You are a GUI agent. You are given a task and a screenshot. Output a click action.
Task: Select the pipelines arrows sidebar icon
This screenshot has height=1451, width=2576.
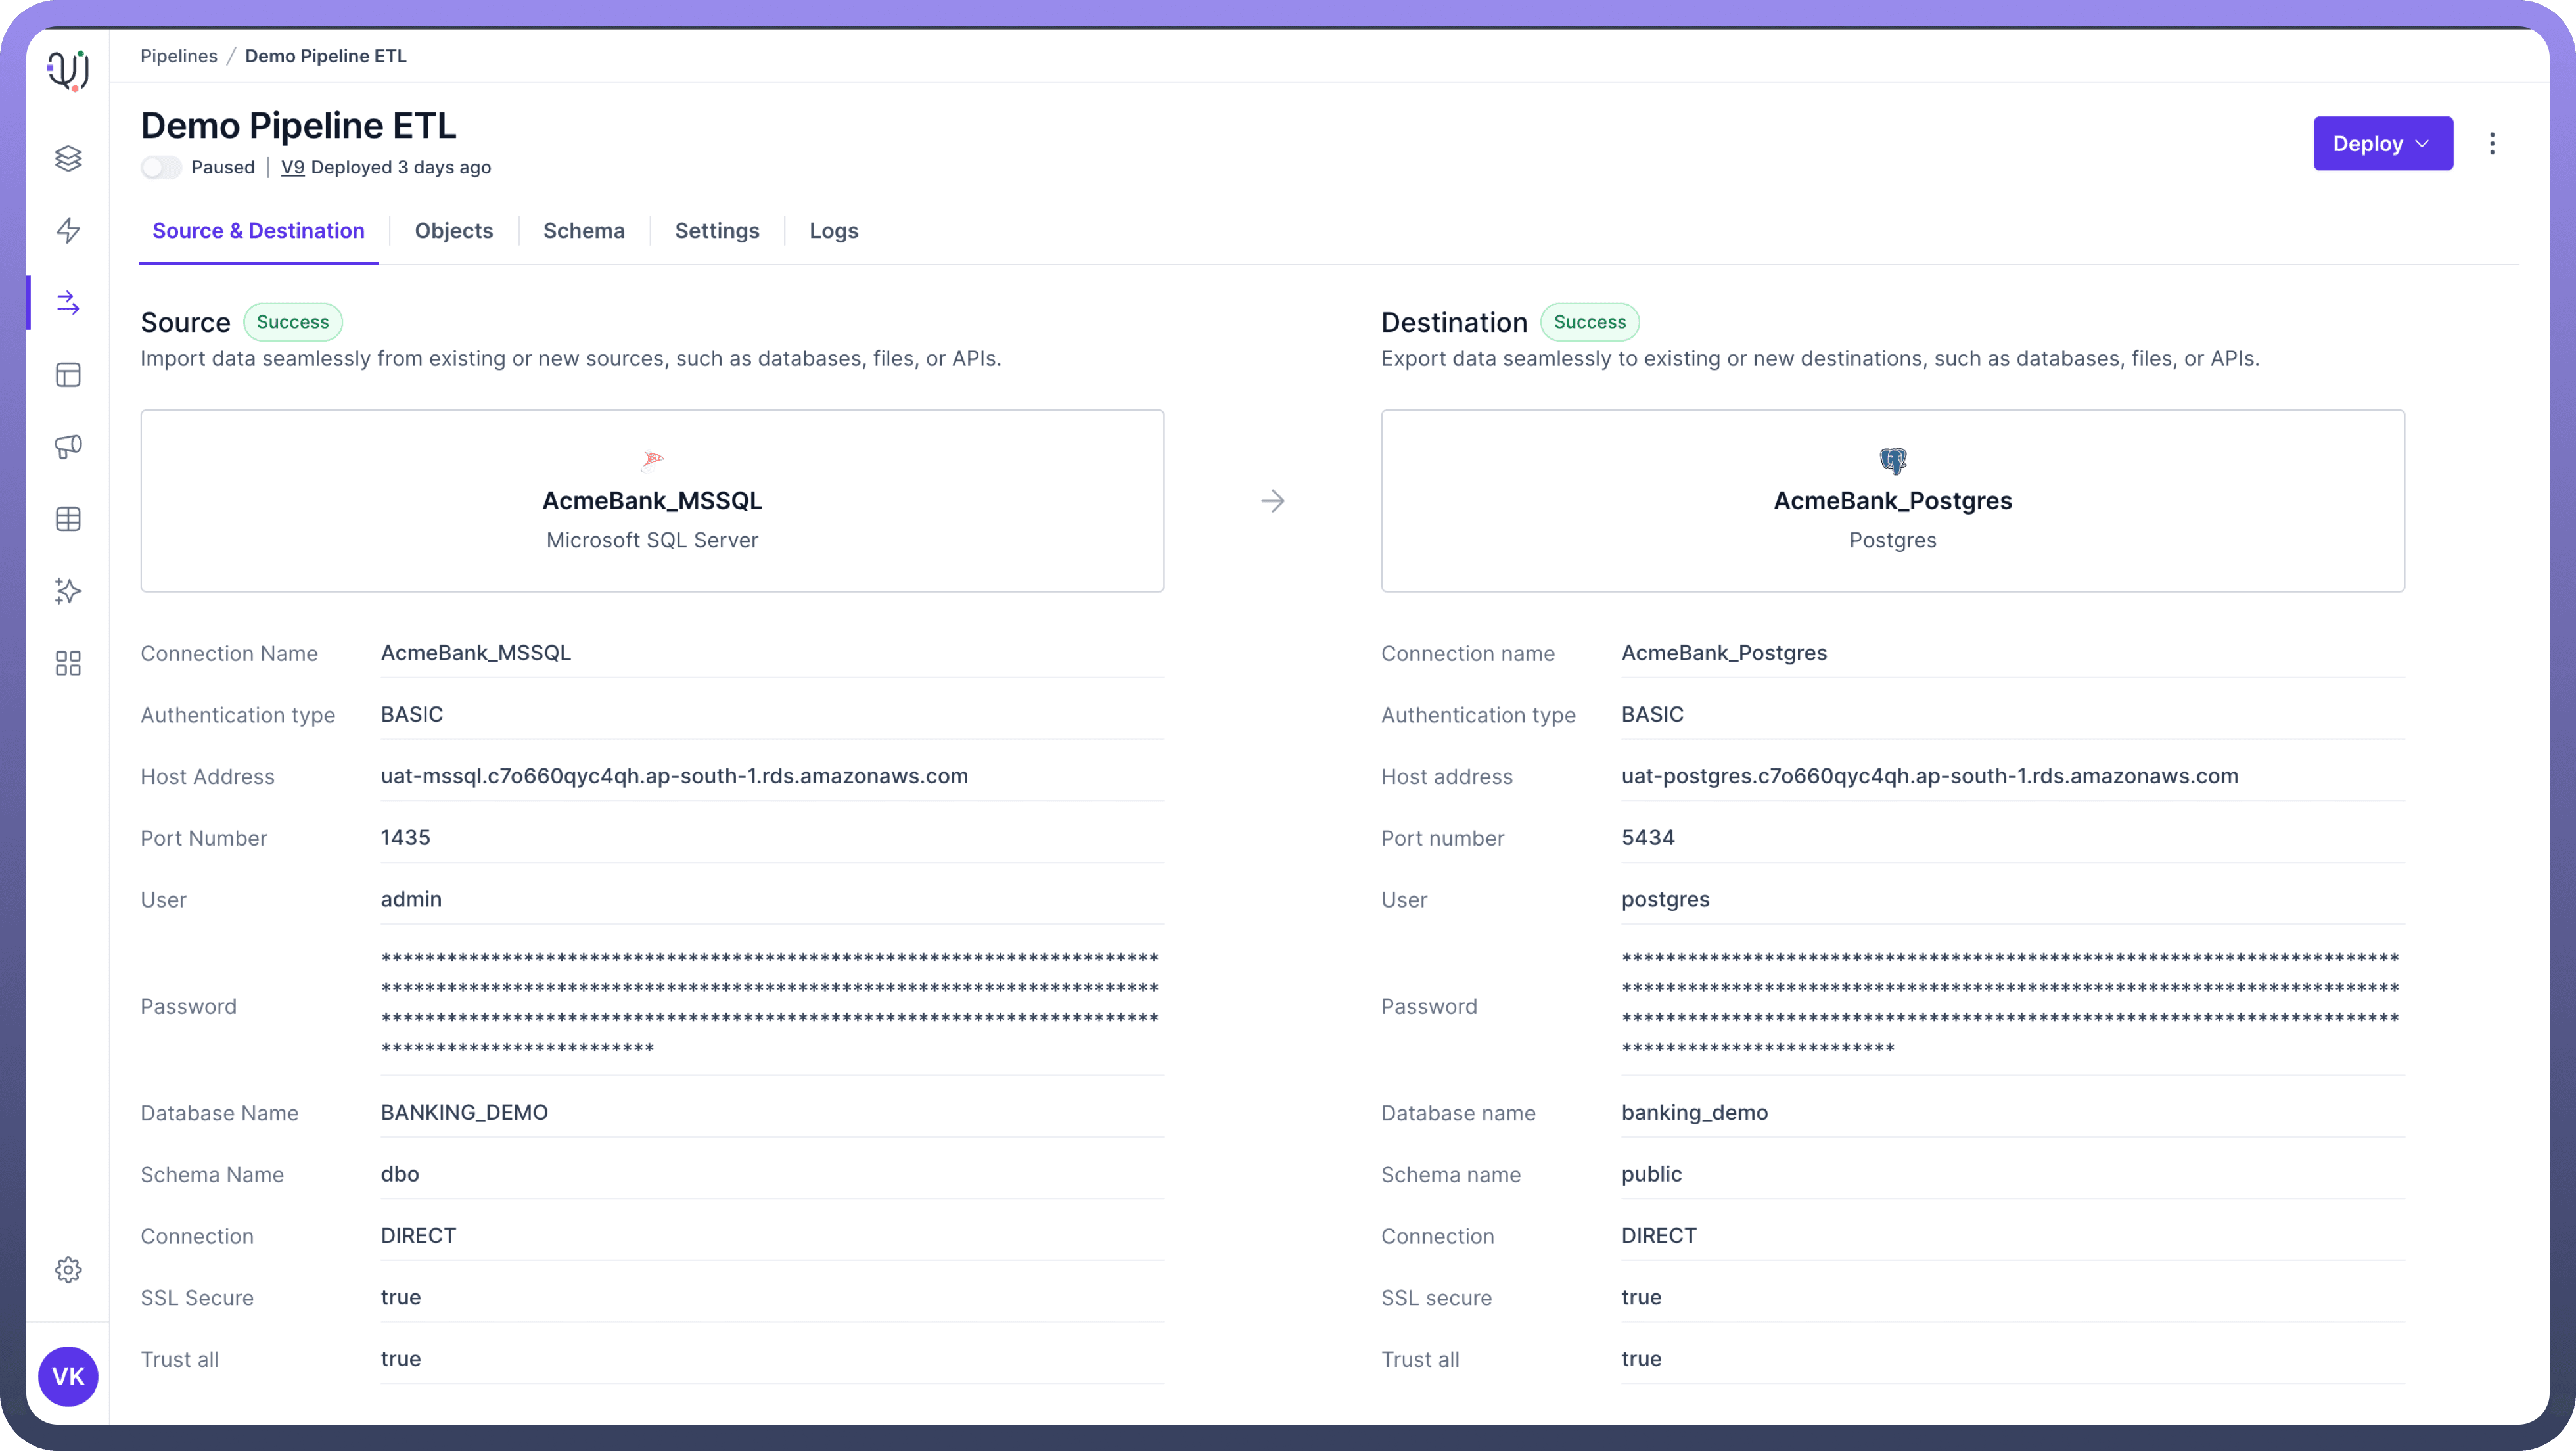click(x=68, y=302)
